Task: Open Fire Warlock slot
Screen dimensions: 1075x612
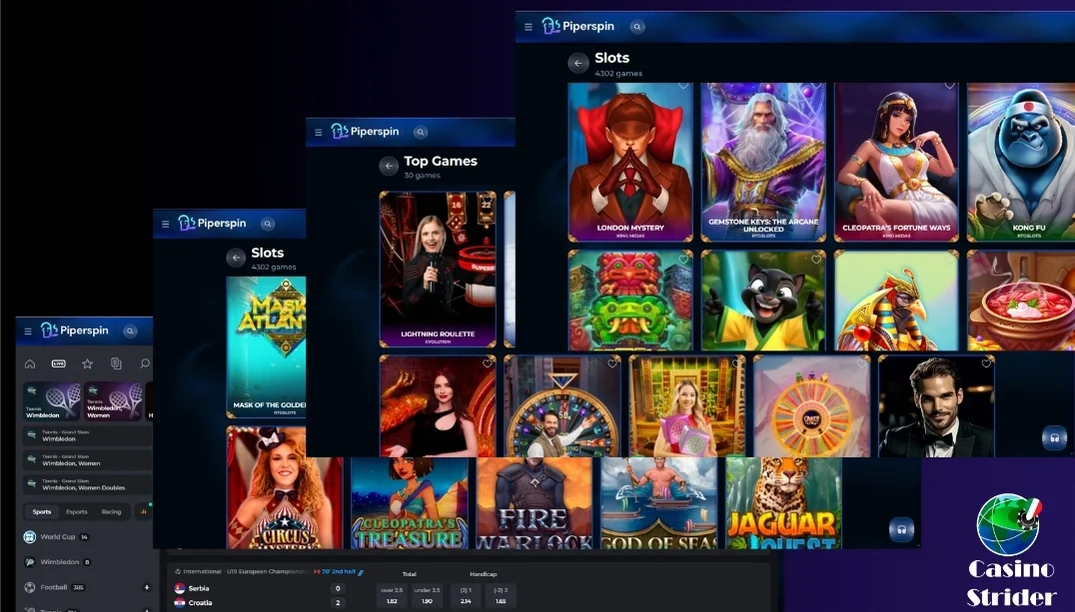Action: pos(534,503)
